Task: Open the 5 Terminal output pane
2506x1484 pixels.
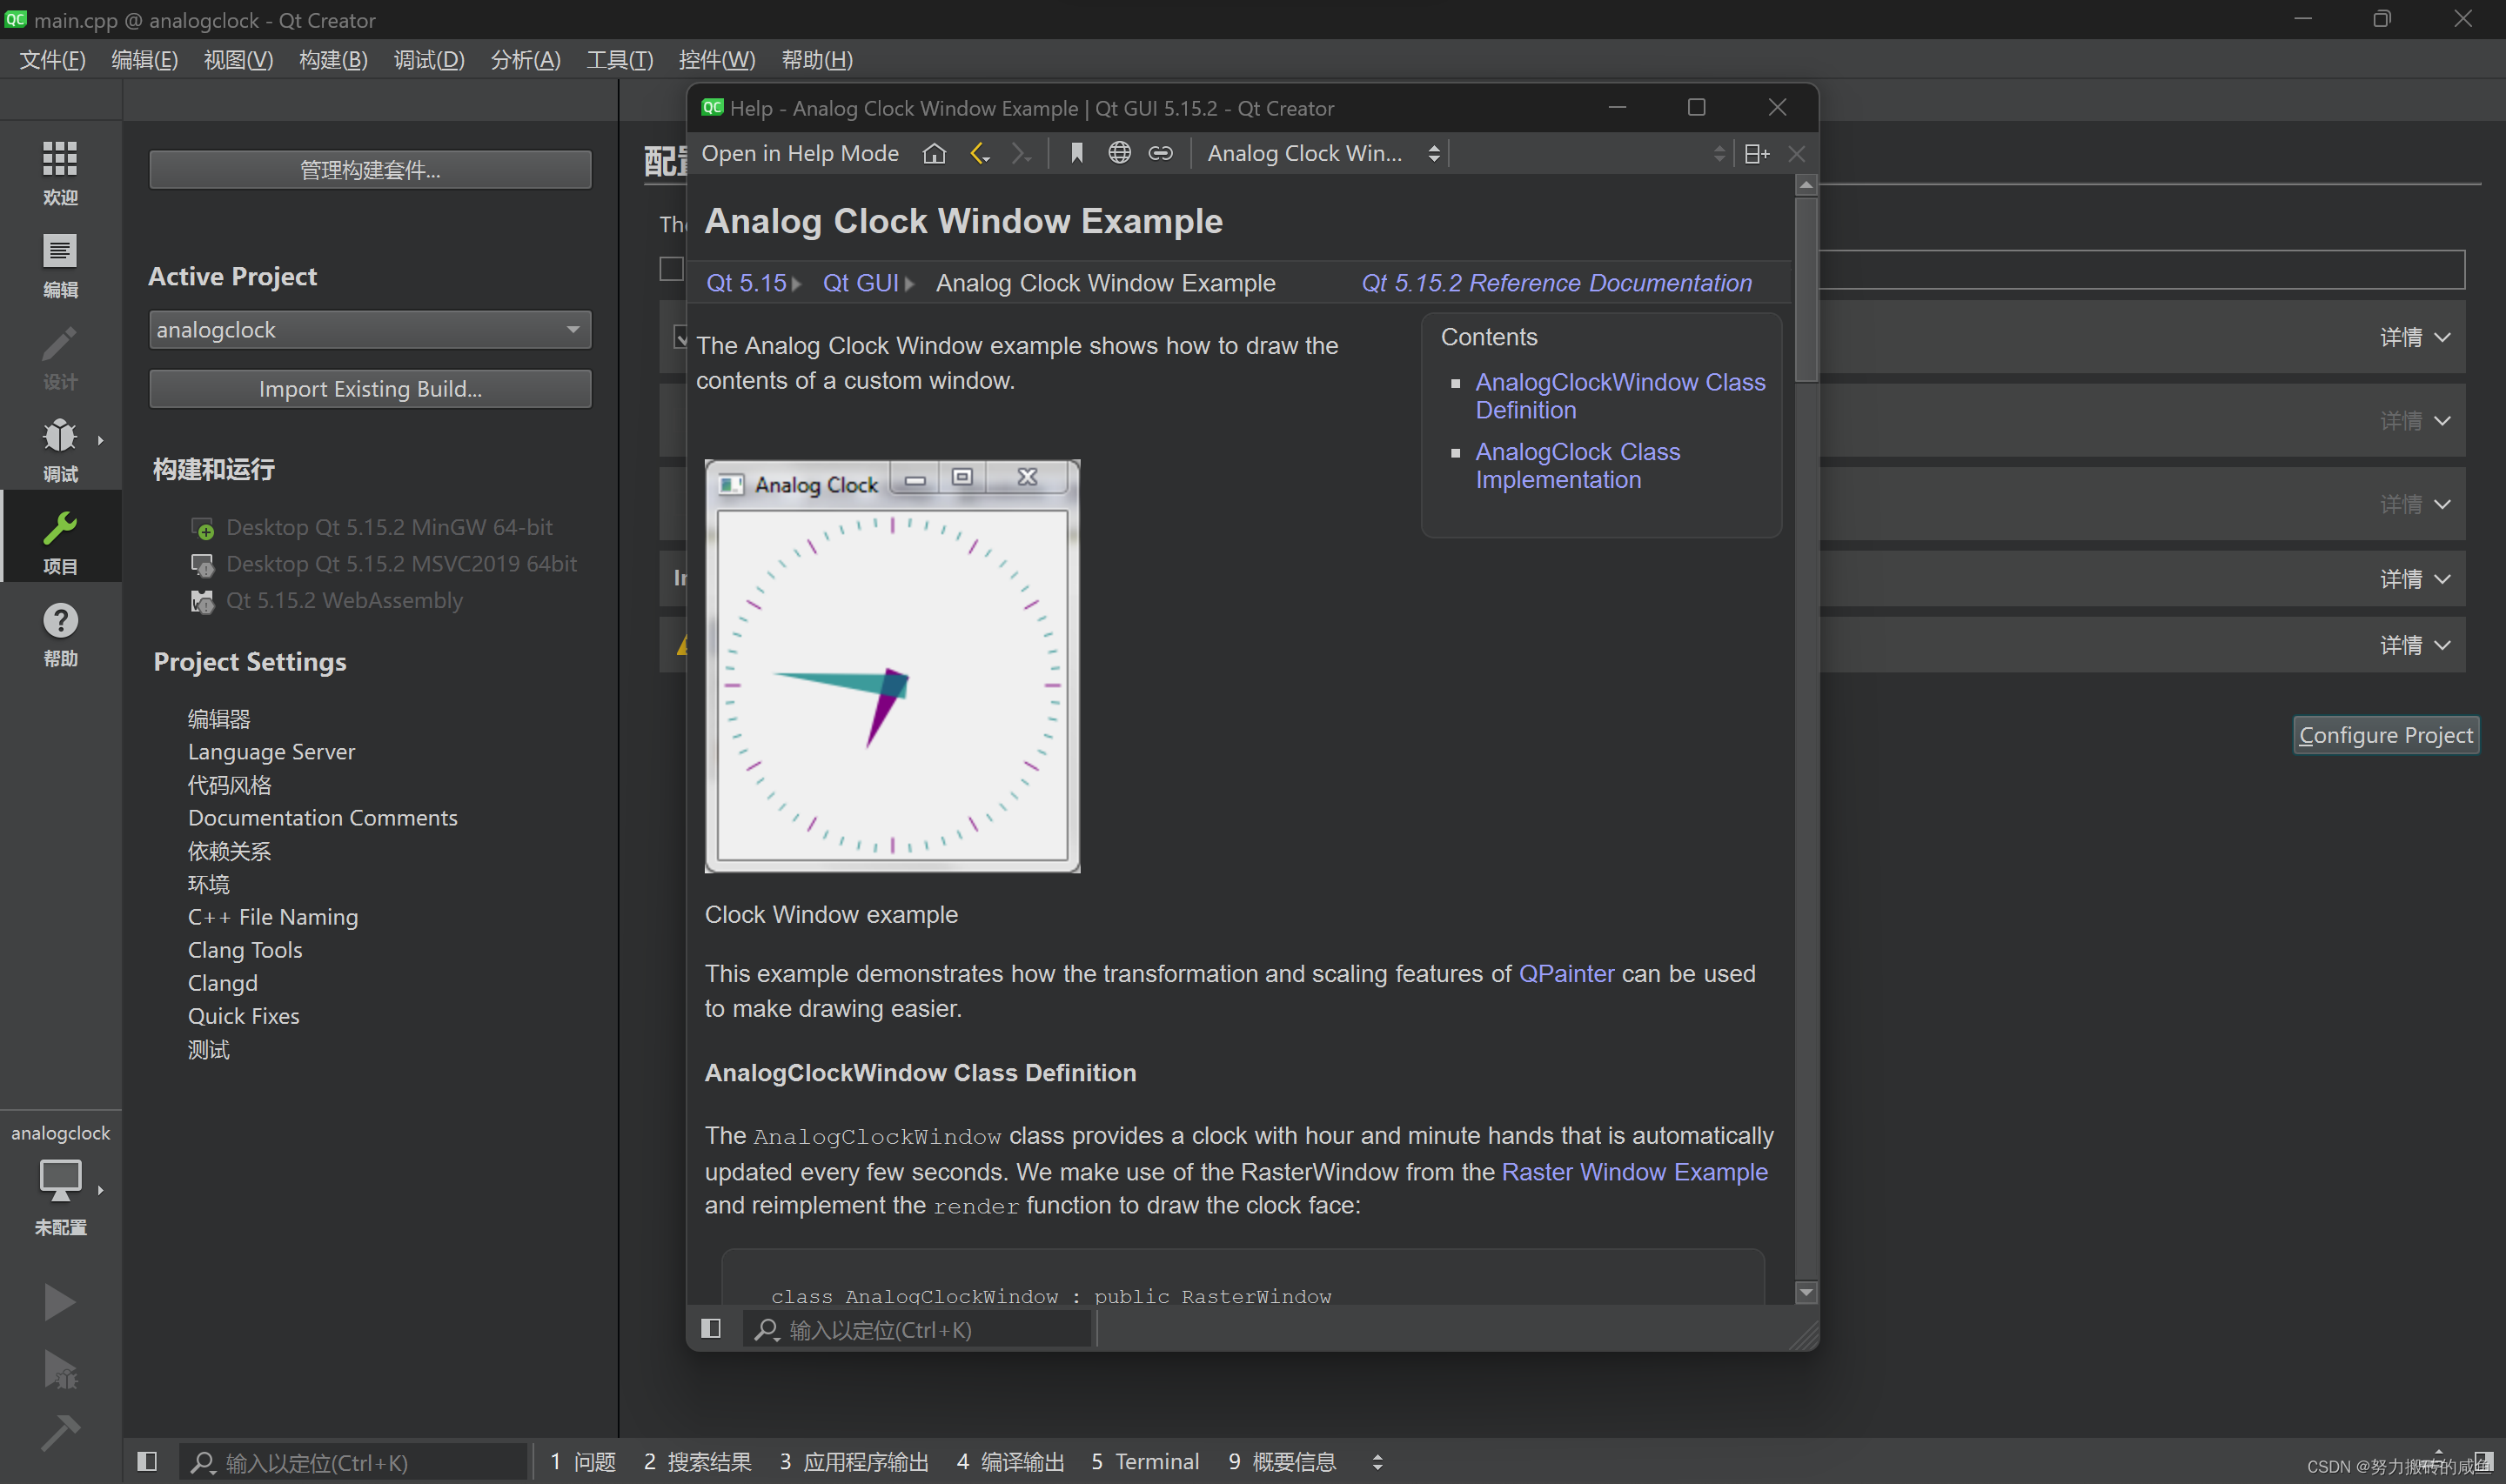Action: pyautogui.click(x=1144, y=1461)
